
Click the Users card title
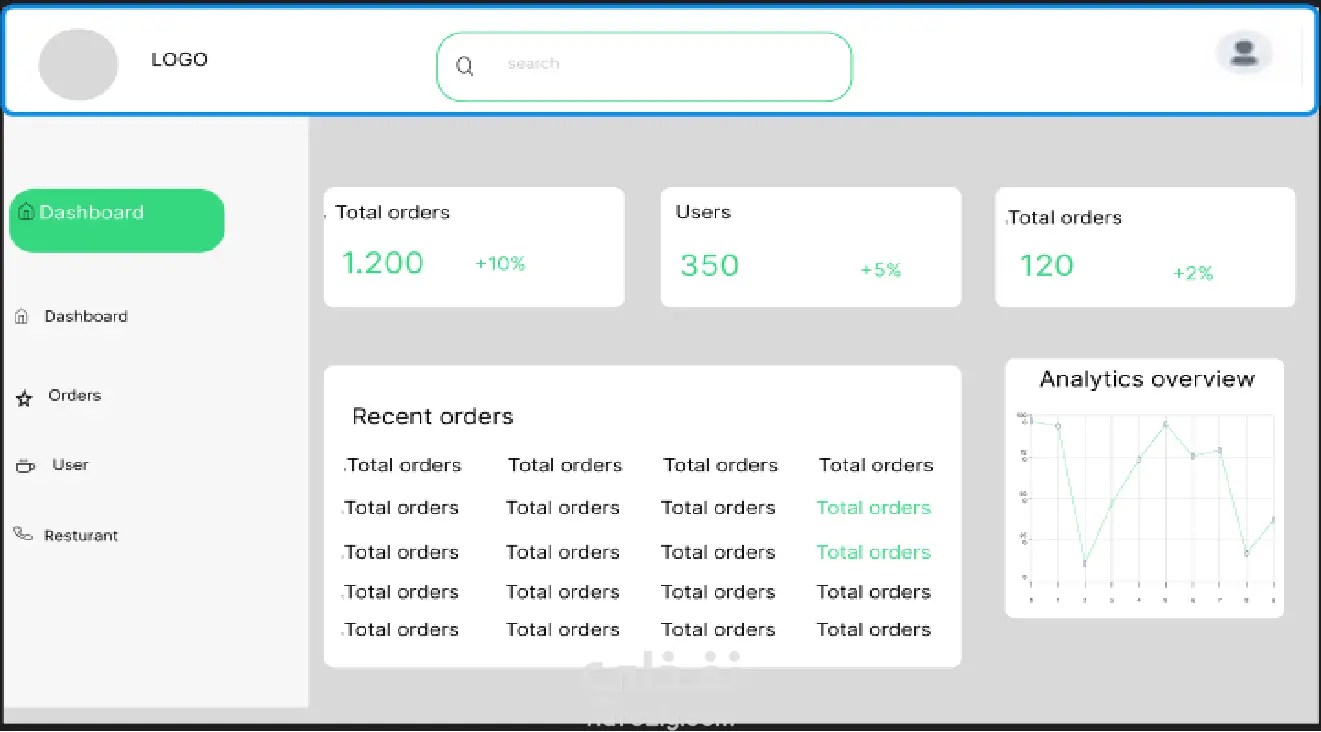(703, 212)
